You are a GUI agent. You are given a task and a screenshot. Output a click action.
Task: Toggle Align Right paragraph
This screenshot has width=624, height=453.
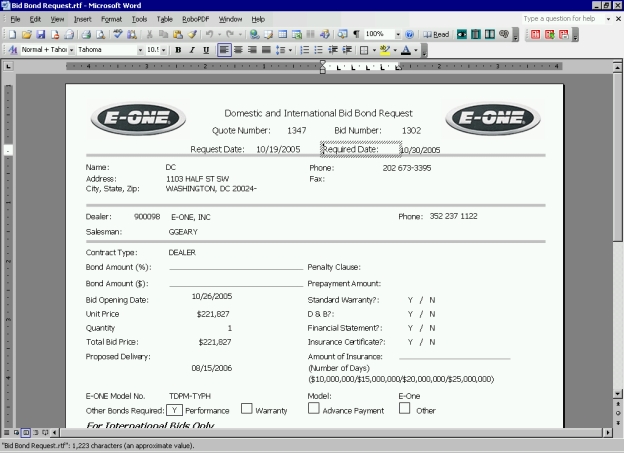(252, 50)
